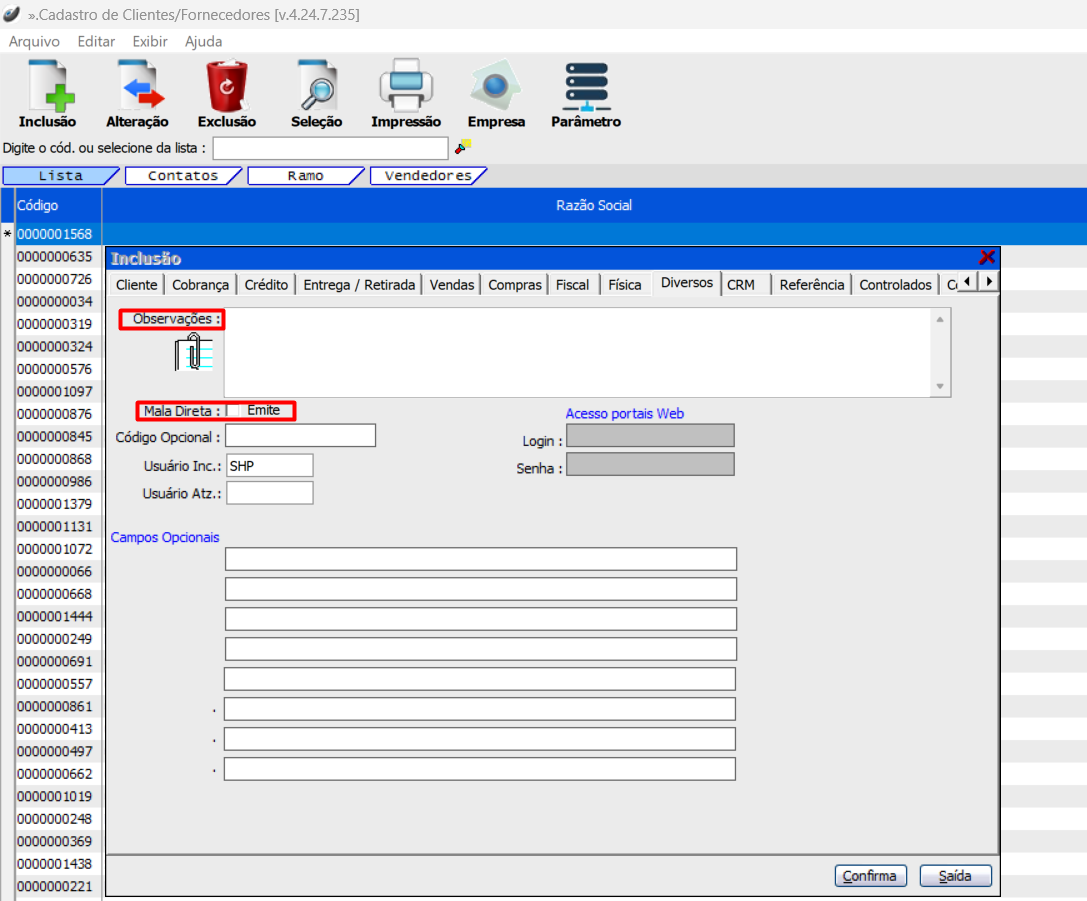This screenshot has height=901, width=1087.
Task: Click the Saída button
Action: [x=955, y=876]
